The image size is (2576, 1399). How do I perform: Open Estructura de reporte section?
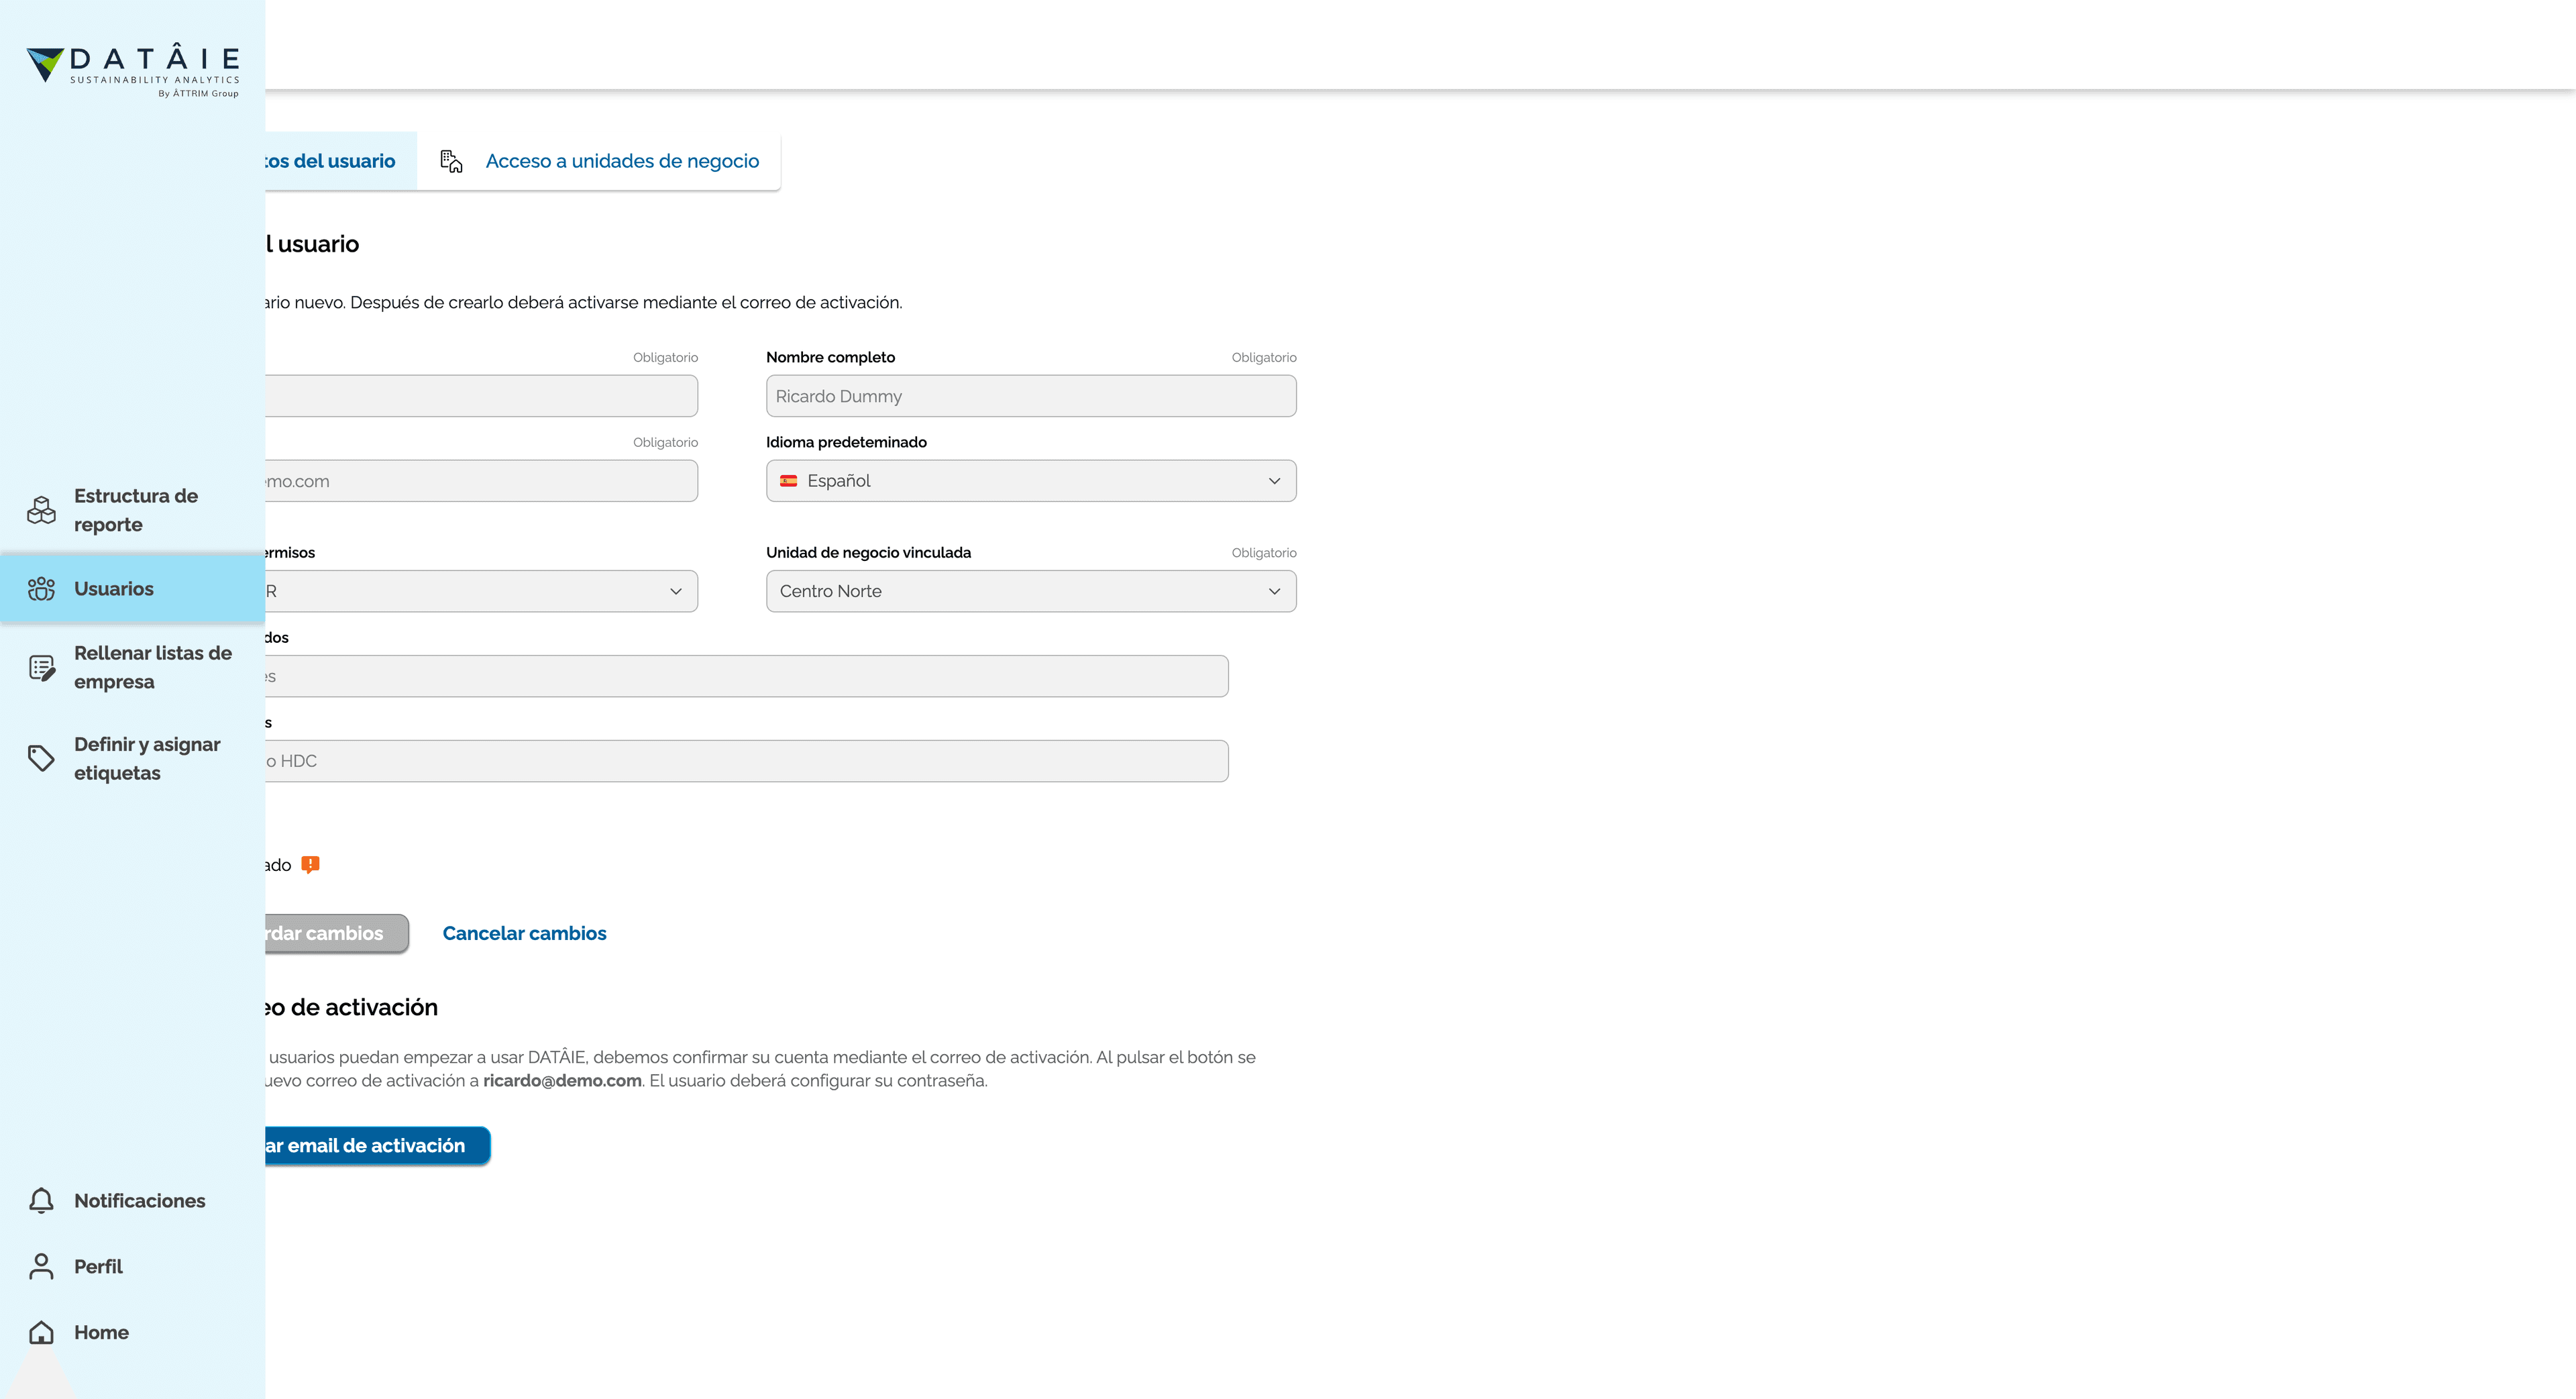click(x=133, y=510)
